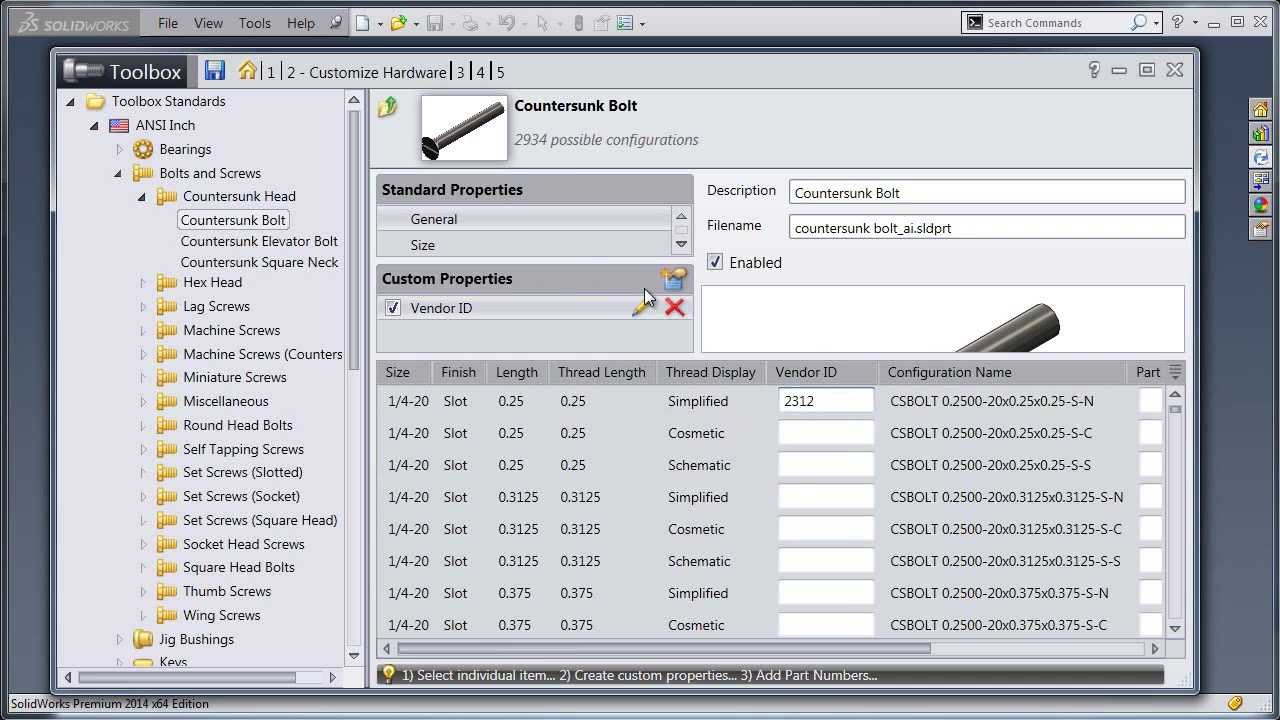
Task: Click the File Properties icon
Action: click(x=602, y=23)
